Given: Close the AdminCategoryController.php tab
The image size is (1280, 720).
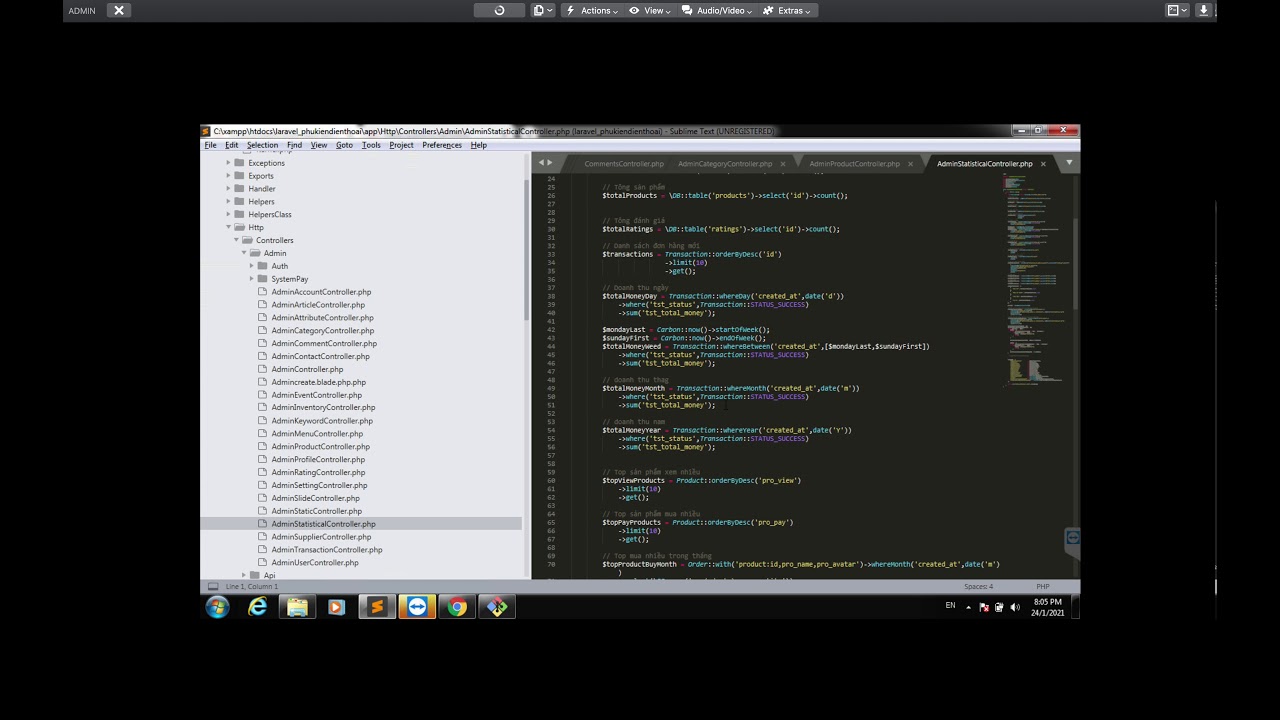Looking at the screenshot, I should 783,164.
